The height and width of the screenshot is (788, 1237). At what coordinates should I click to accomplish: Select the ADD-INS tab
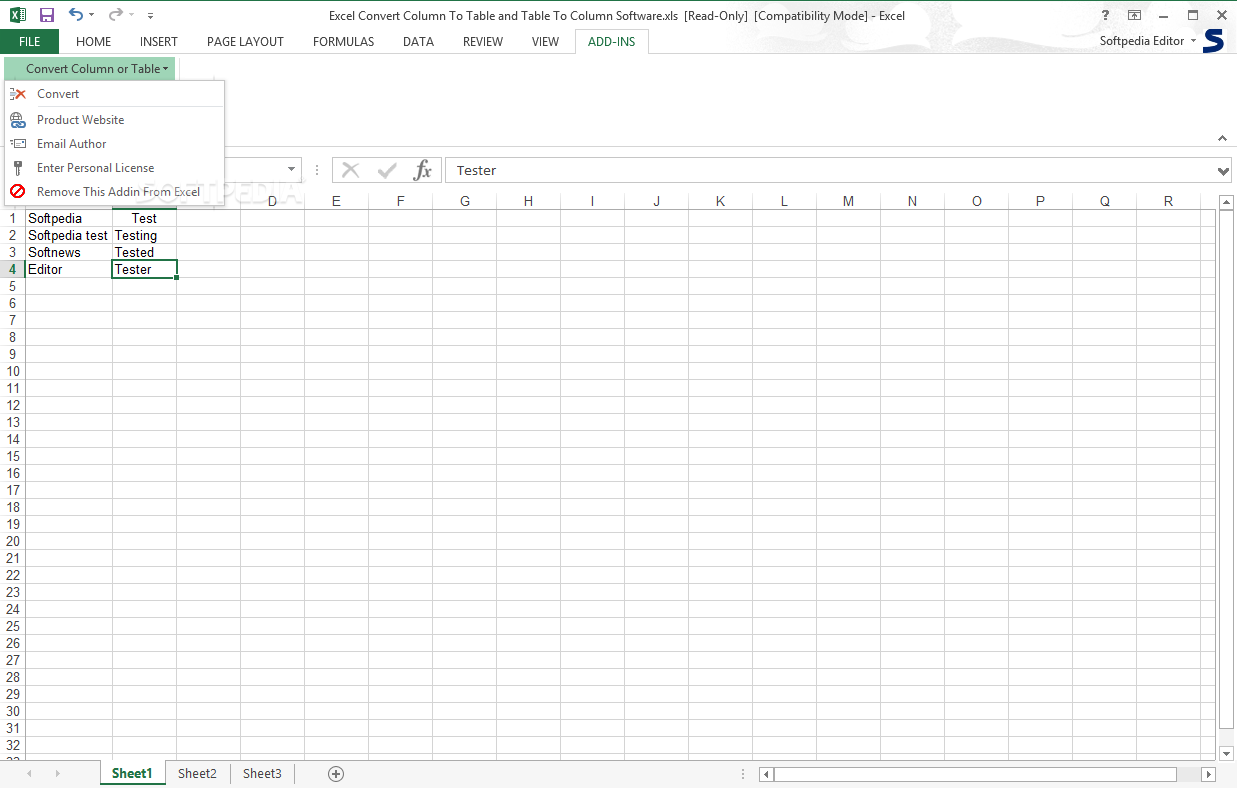(x=612, y=42)
